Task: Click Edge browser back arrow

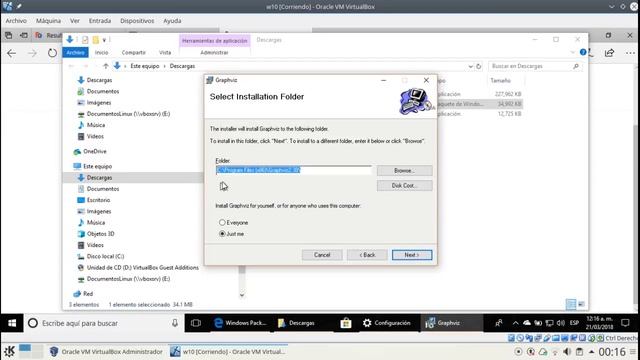Action: 11,53
